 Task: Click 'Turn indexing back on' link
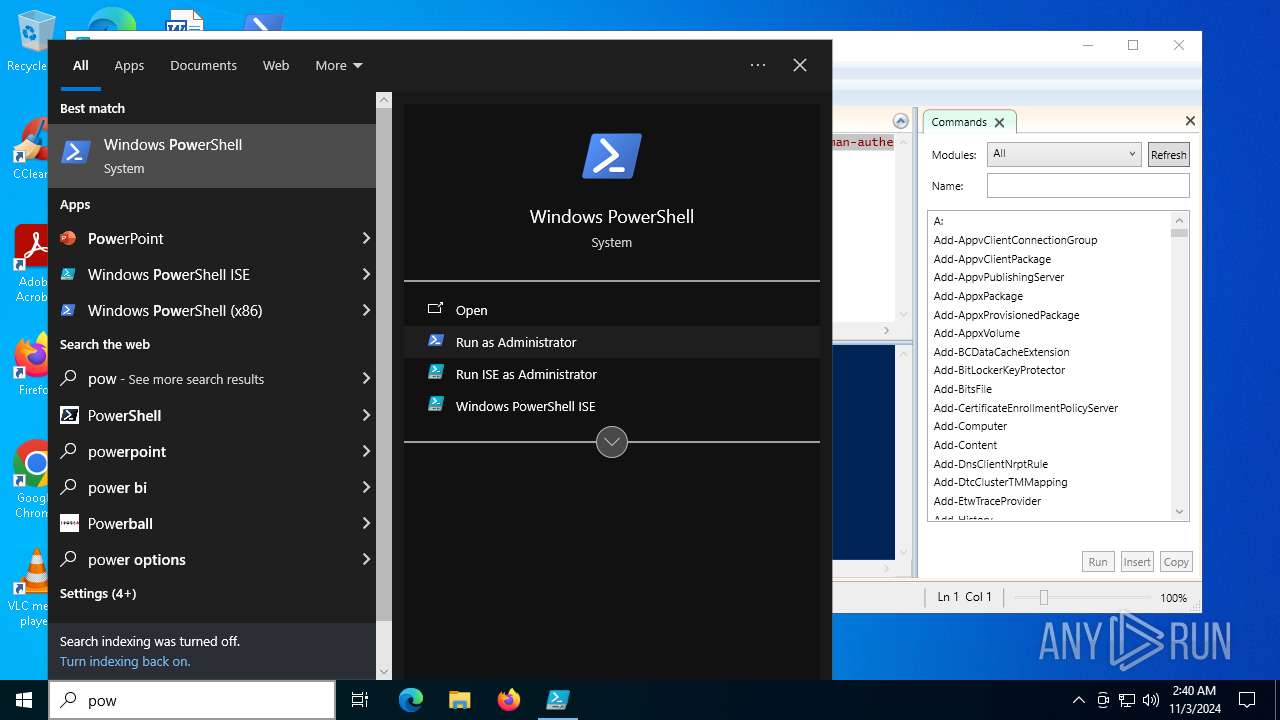pyautogui.click(x=125, y=661)
